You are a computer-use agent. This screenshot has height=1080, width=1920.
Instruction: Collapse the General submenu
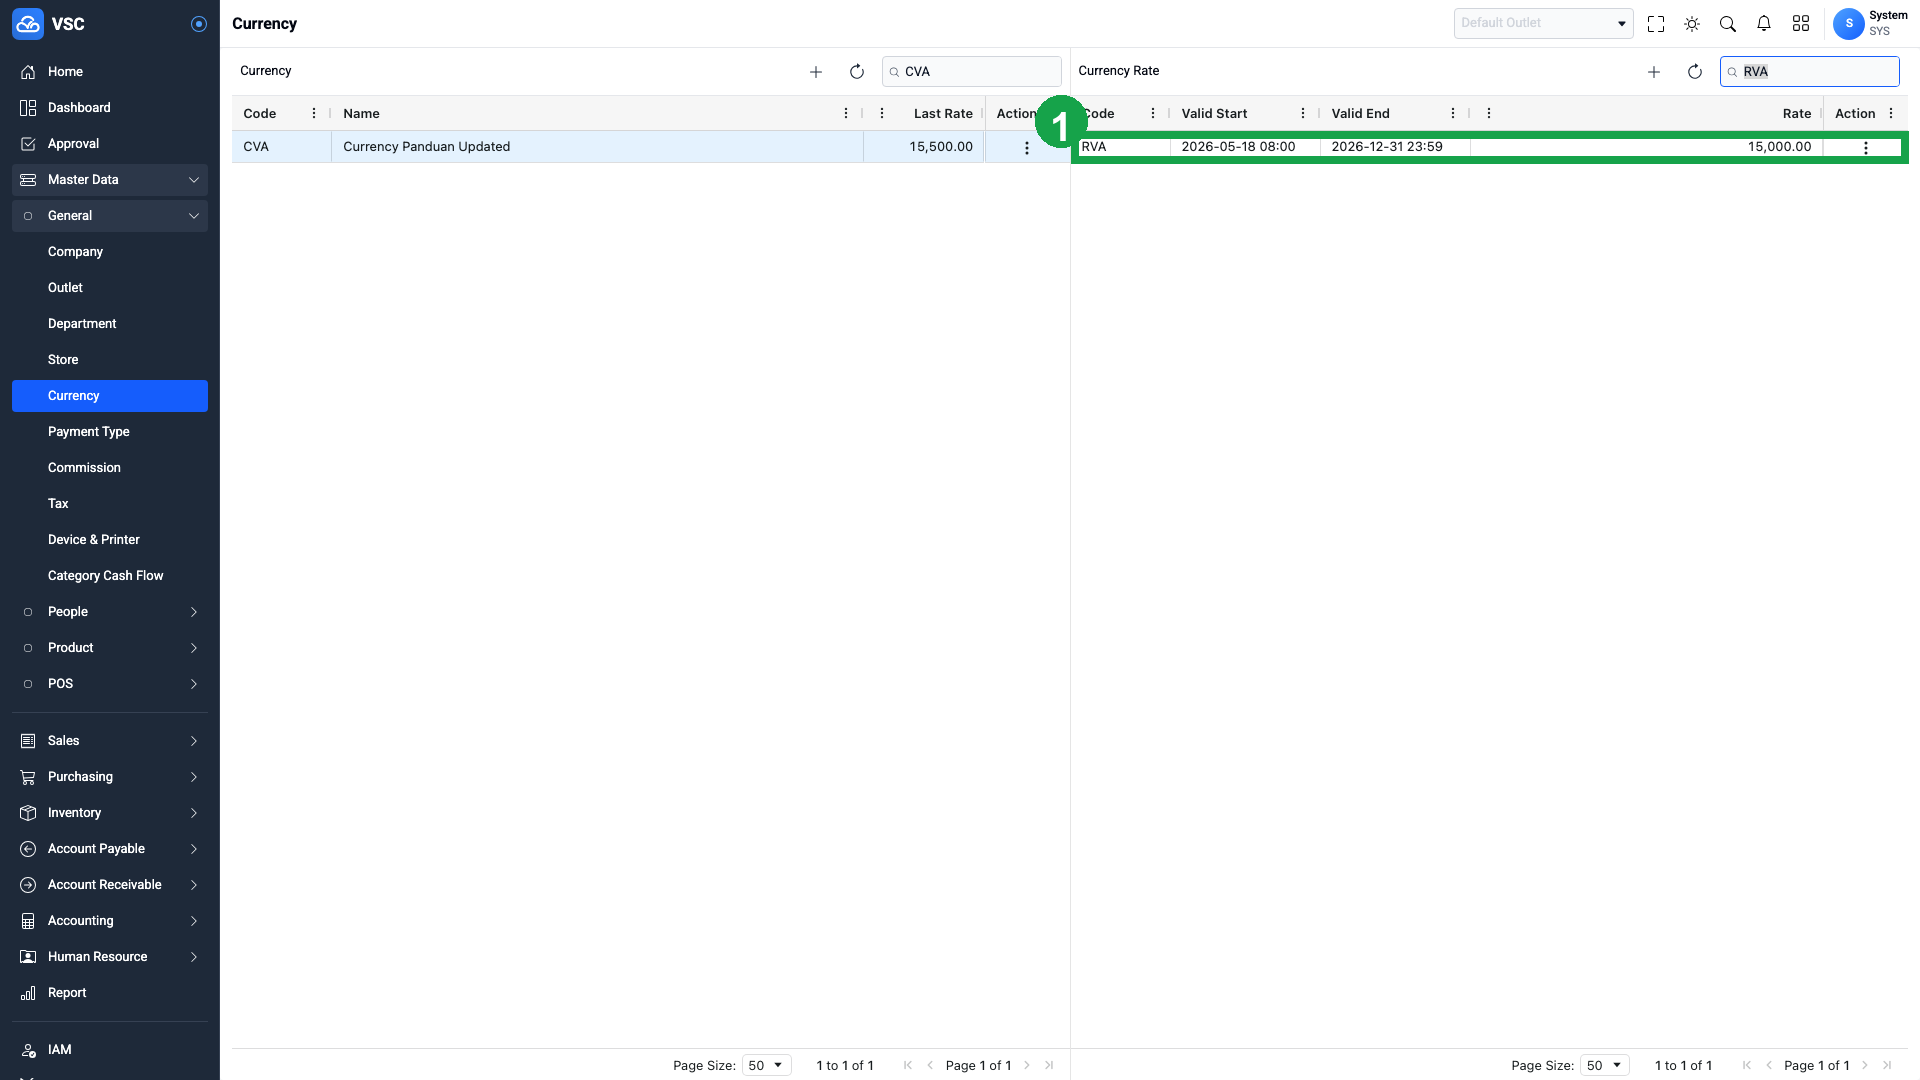pyautogui.click(x=110, y=216)
